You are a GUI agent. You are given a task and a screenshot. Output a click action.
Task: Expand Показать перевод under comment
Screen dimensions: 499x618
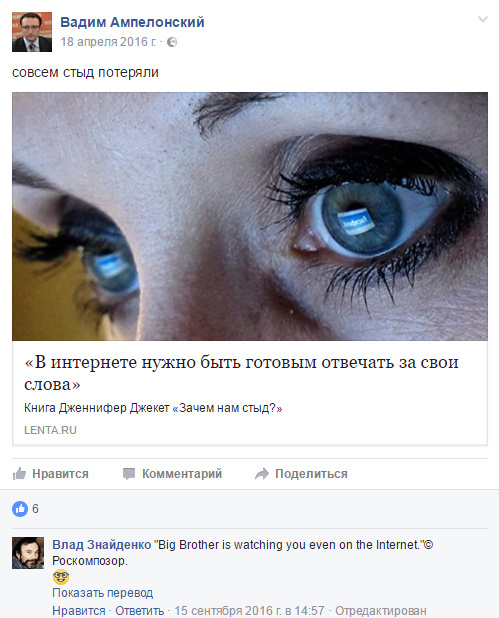102,593
